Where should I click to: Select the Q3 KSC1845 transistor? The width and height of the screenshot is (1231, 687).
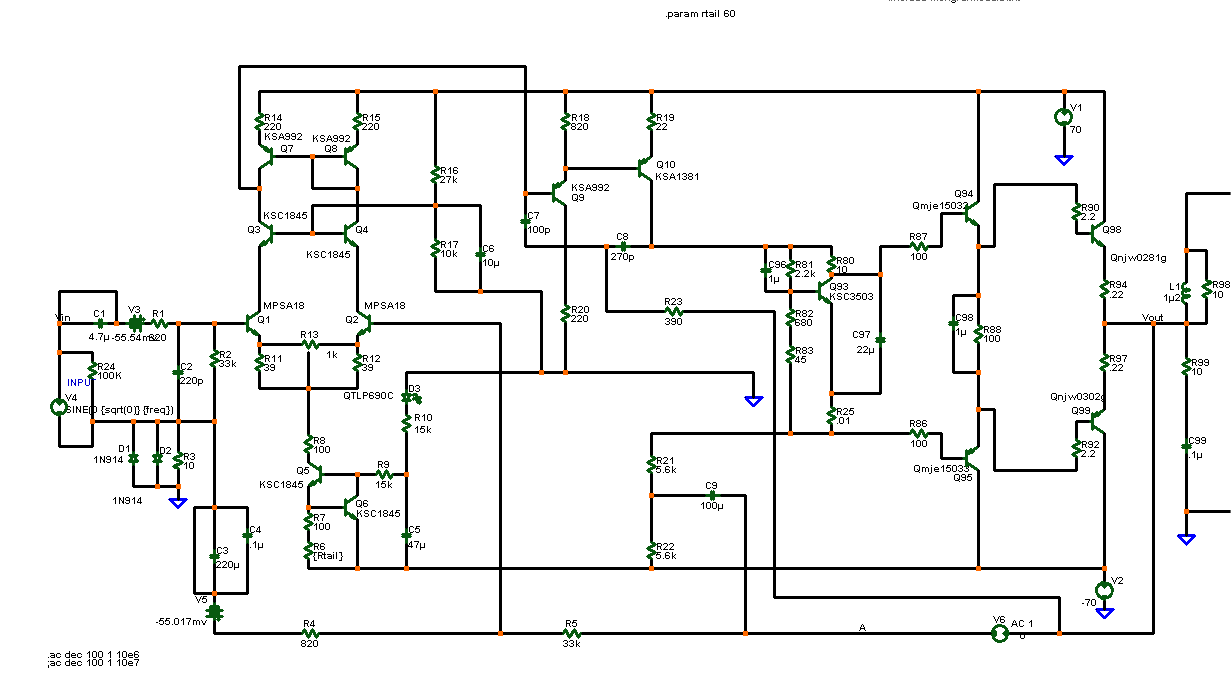point(265,235)
